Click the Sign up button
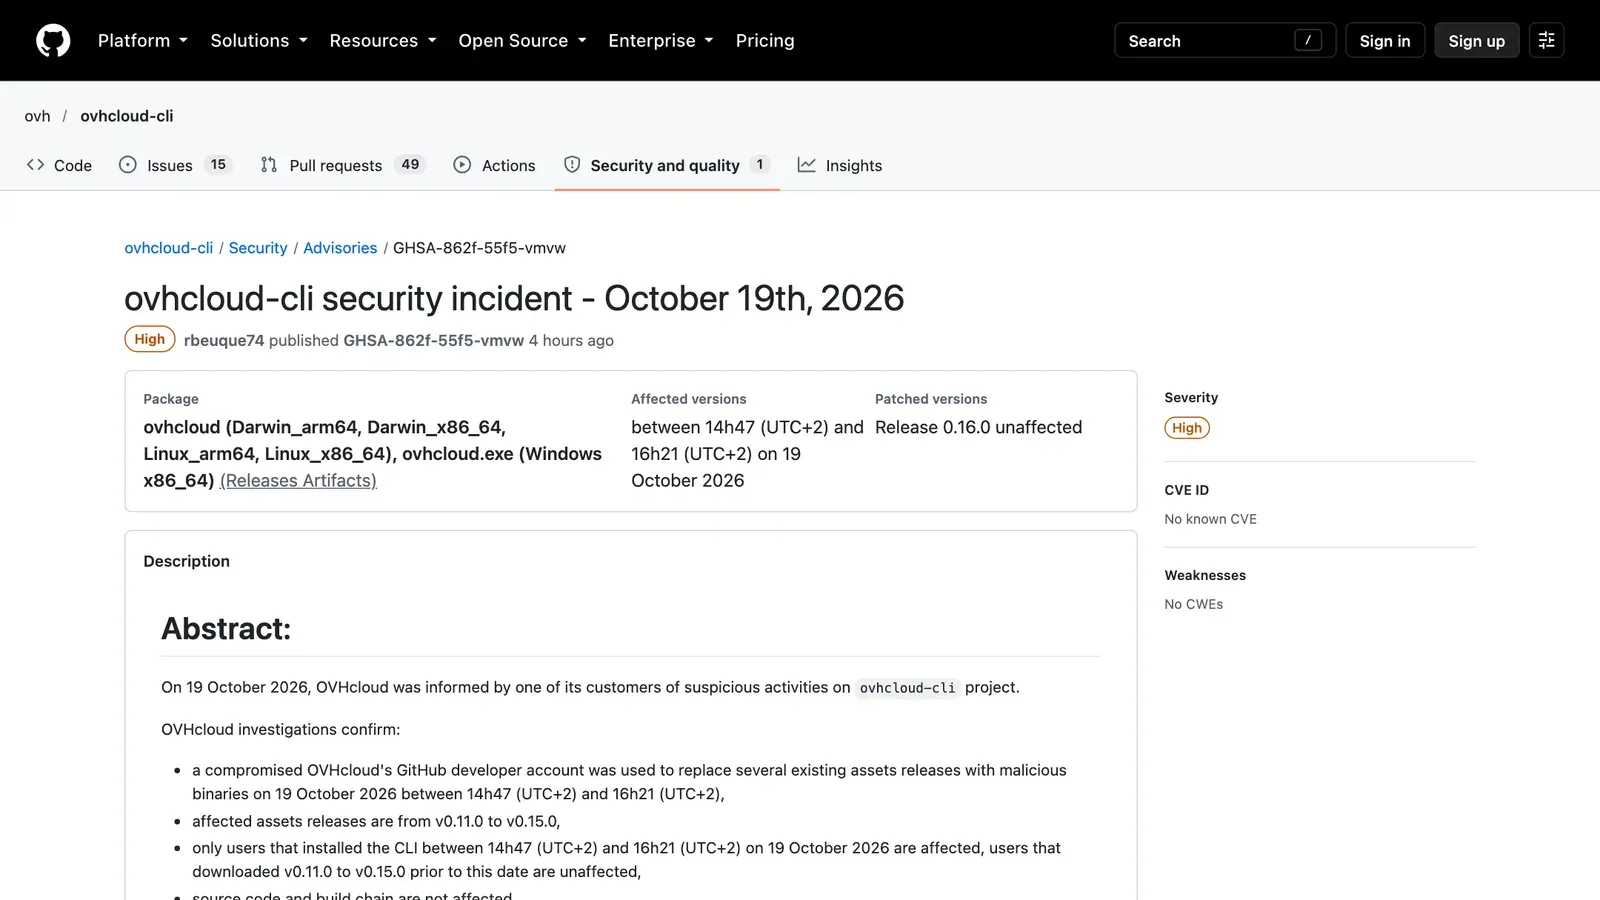 1477,41
